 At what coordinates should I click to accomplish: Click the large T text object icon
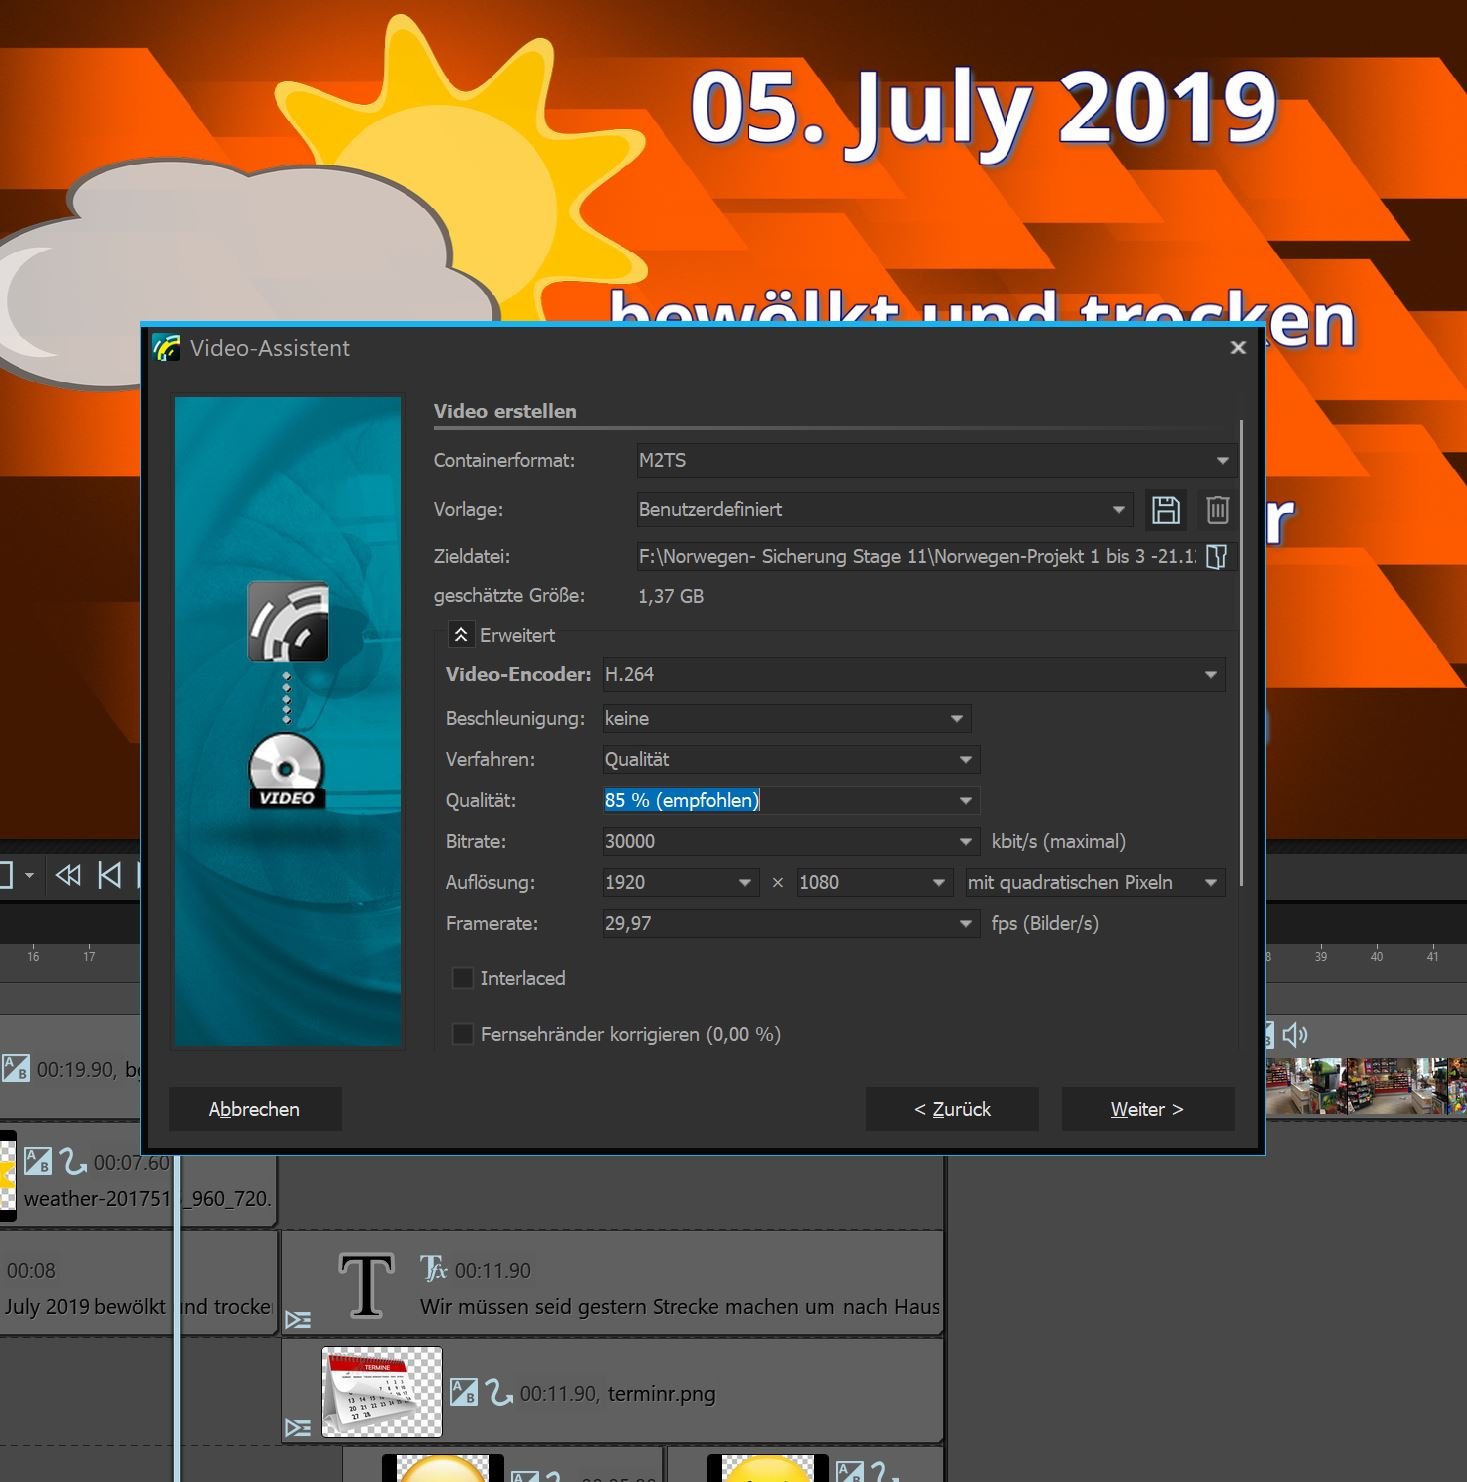click(366, 1286)
